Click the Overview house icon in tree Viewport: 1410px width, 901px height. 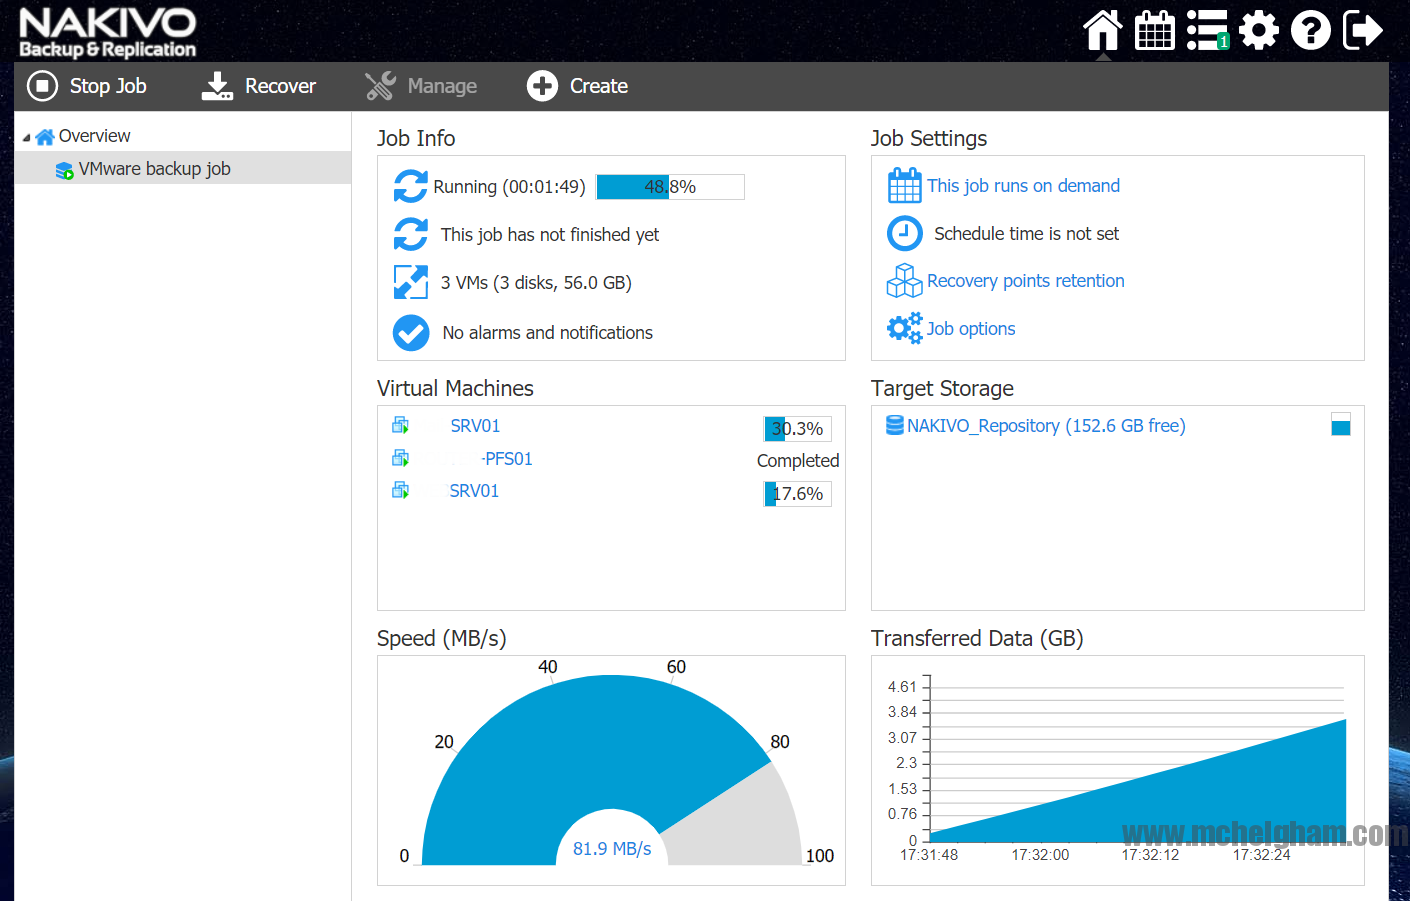[x=45, y=137]
